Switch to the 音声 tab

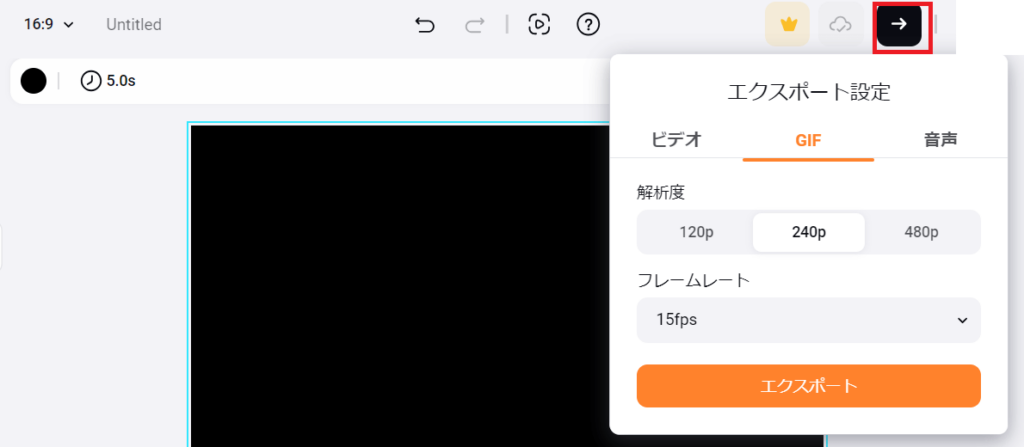click(x=940, y=139)
